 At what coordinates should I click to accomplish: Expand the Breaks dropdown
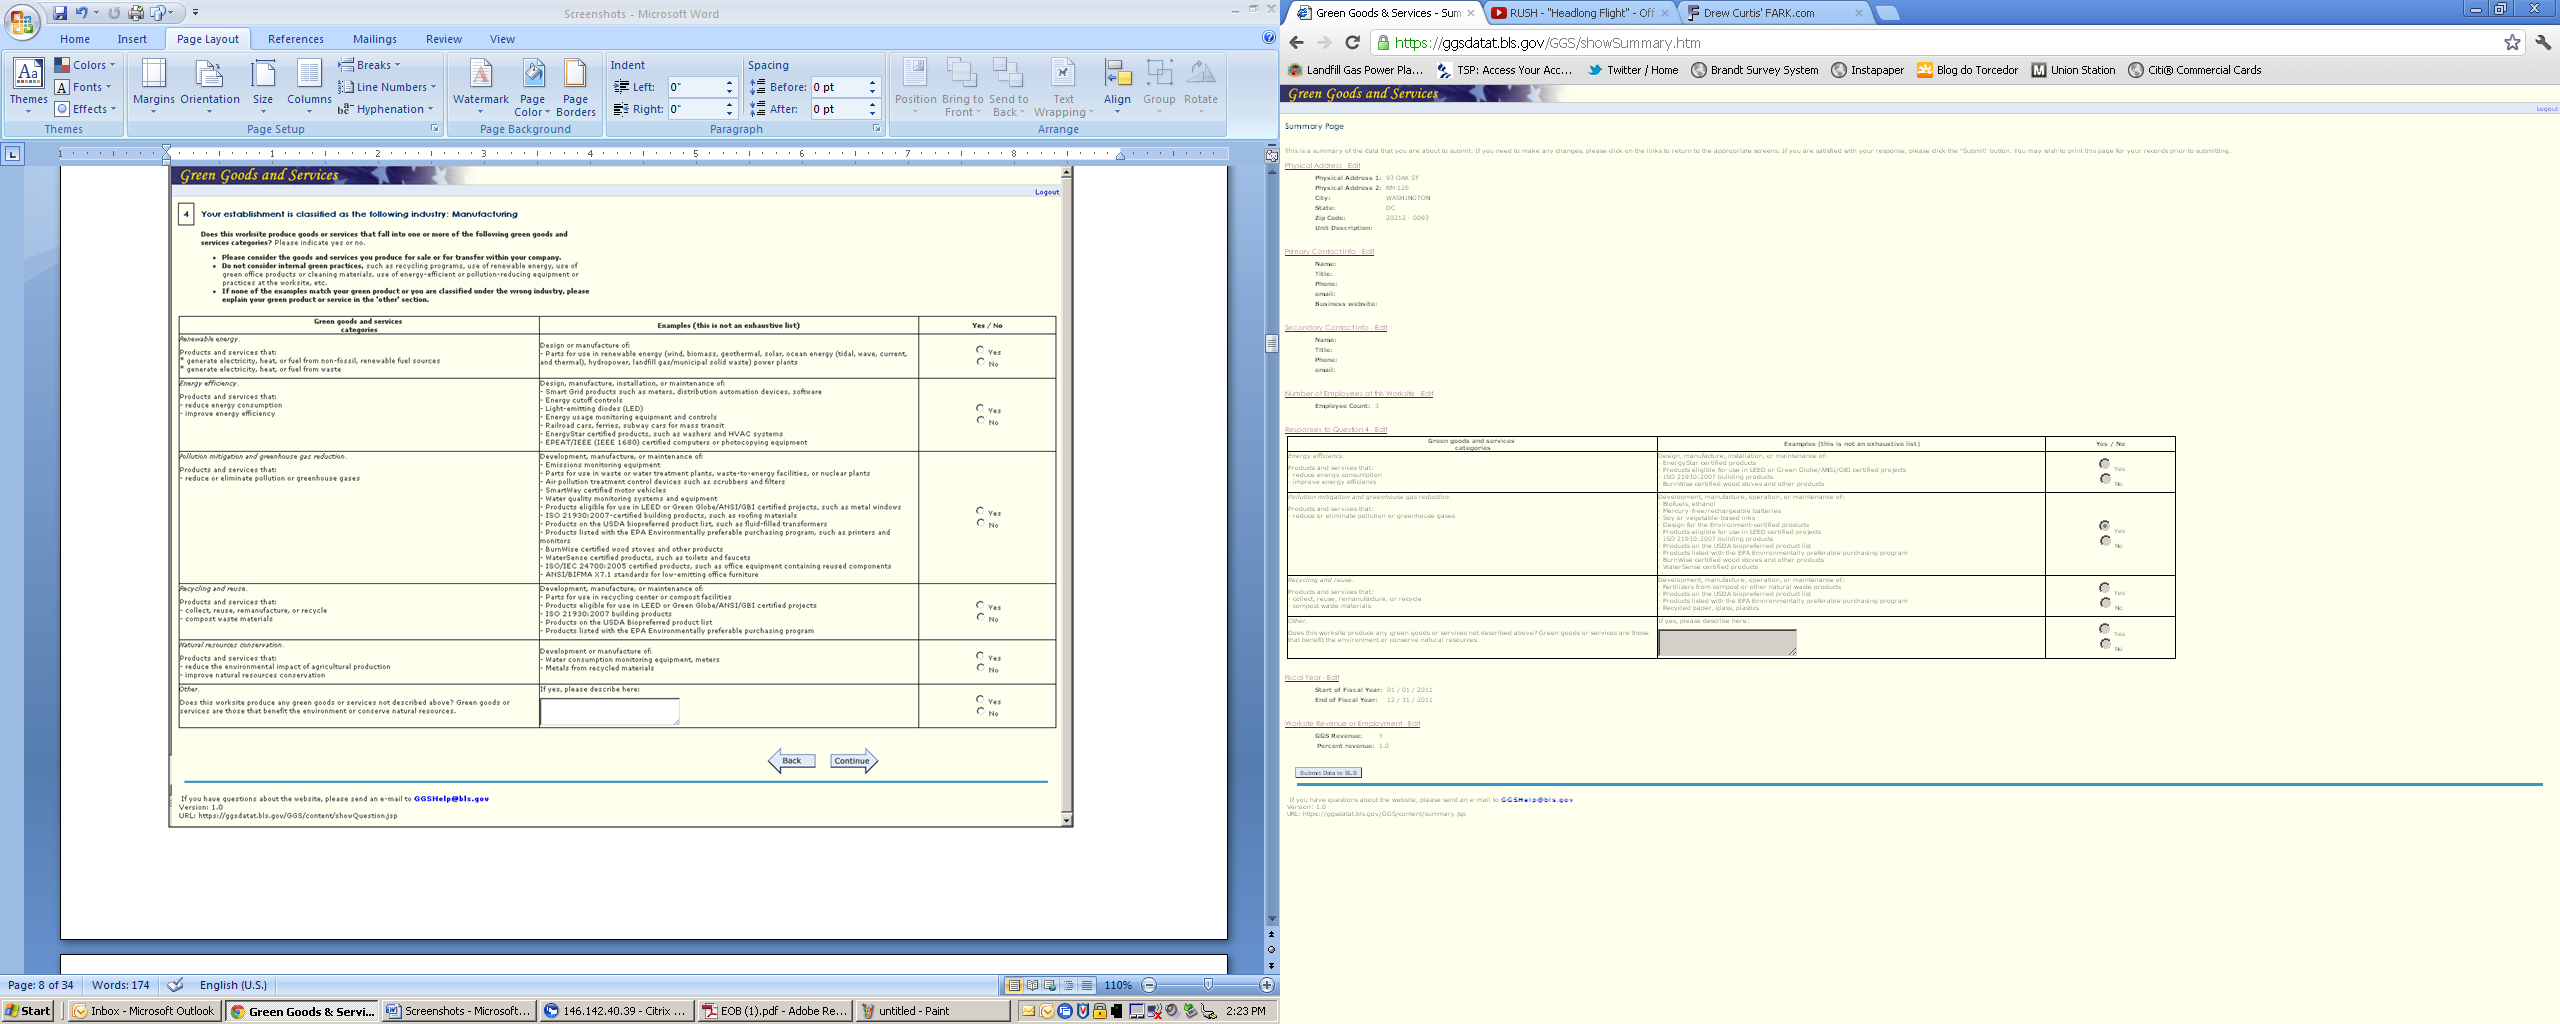tap(370, 65)
